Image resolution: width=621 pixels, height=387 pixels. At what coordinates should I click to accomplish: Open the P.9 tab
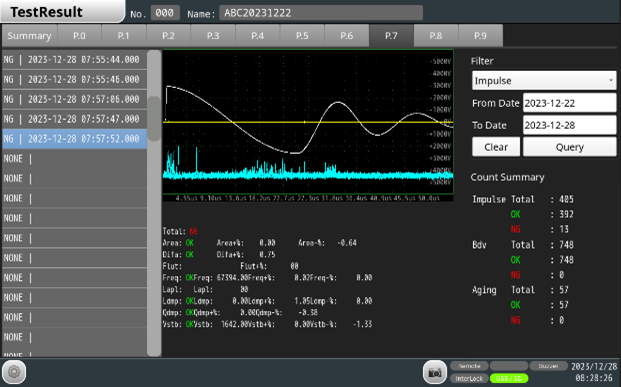[480, 36]
